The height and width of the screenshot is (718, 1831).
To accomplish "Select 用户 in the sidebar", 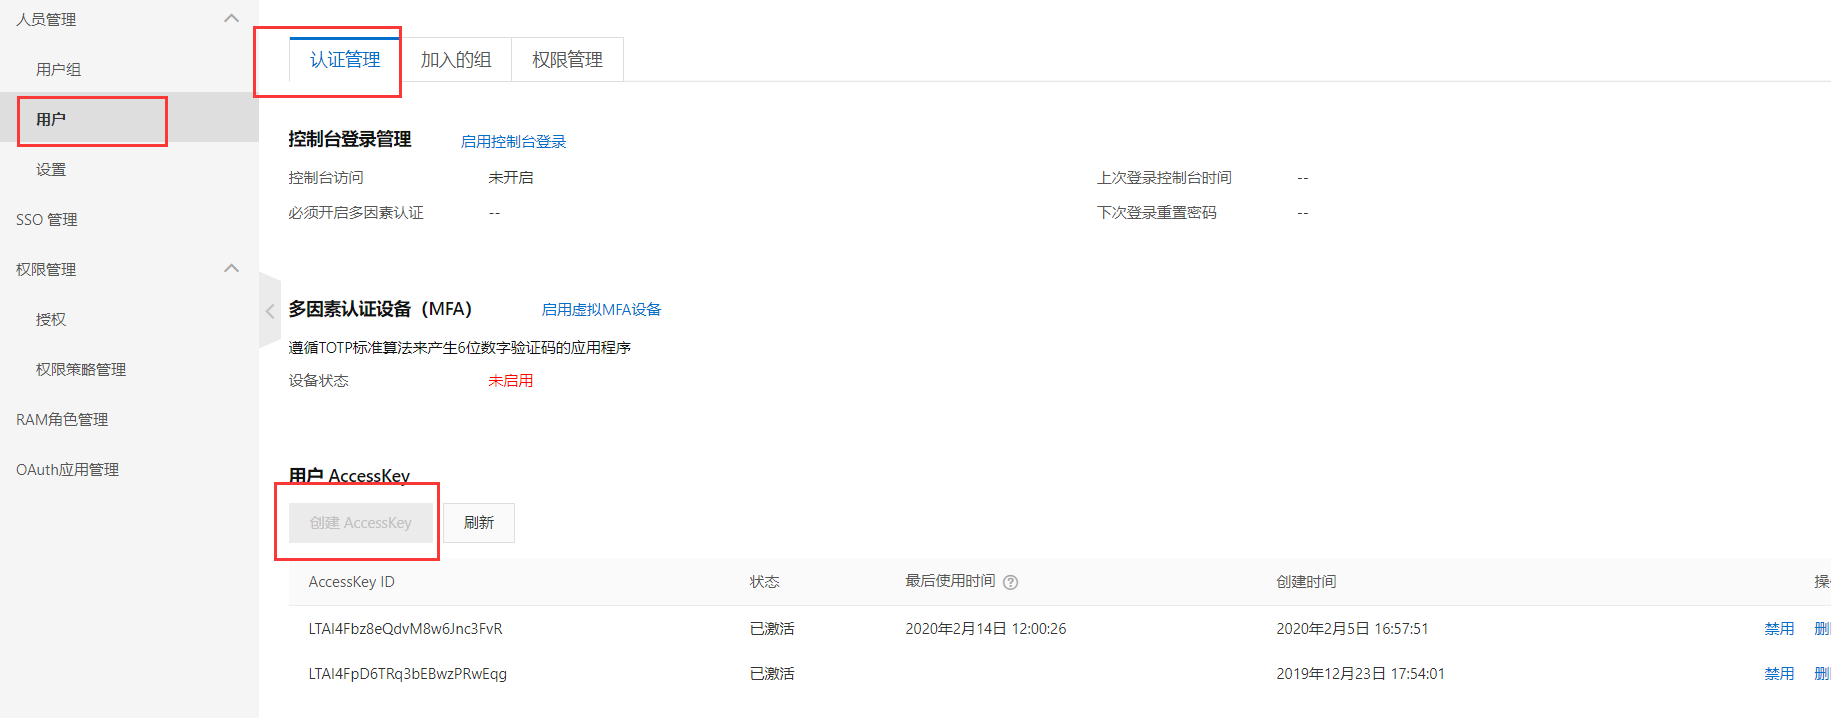I will click(x=51, y=119).
